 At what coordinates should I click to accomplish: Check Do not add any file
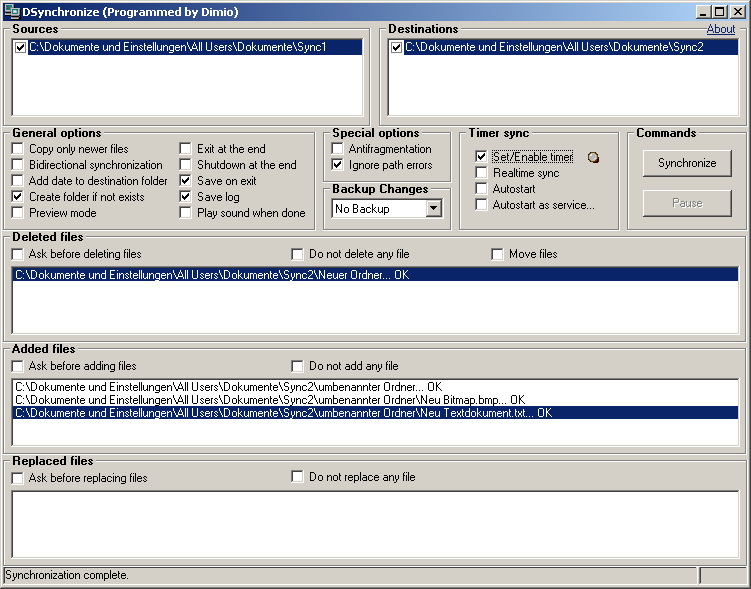point(297,366)
